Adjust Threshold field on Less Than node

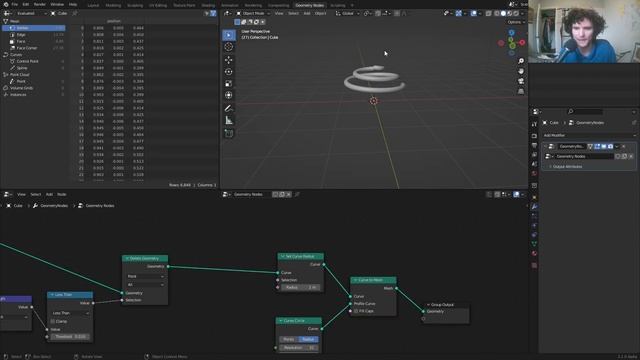pos(70,337)
